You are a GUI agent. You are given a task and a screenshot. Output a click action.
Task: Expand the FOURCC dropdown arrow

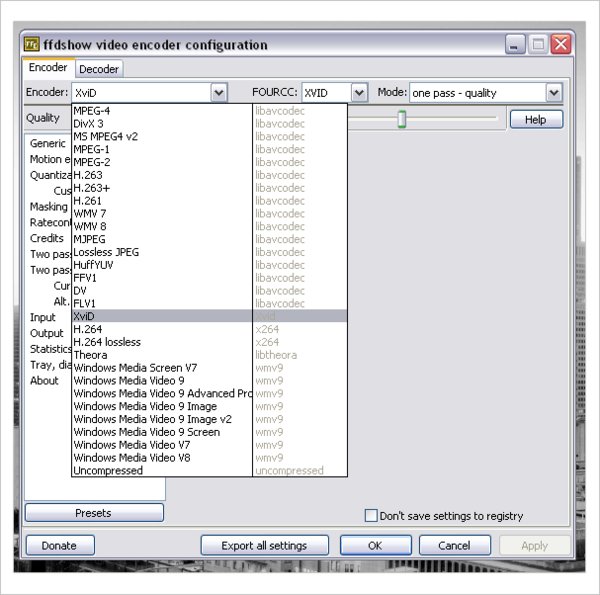pyautogui.click(x=359, y=93)
